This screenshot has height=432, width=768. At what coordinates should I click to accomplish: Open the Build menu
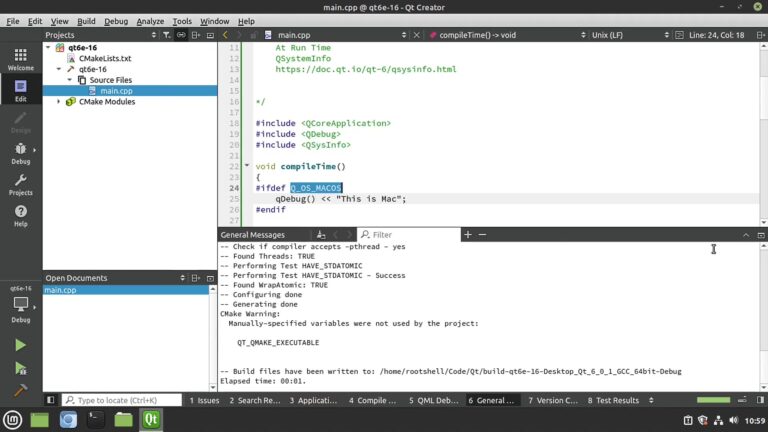point(86,21)
